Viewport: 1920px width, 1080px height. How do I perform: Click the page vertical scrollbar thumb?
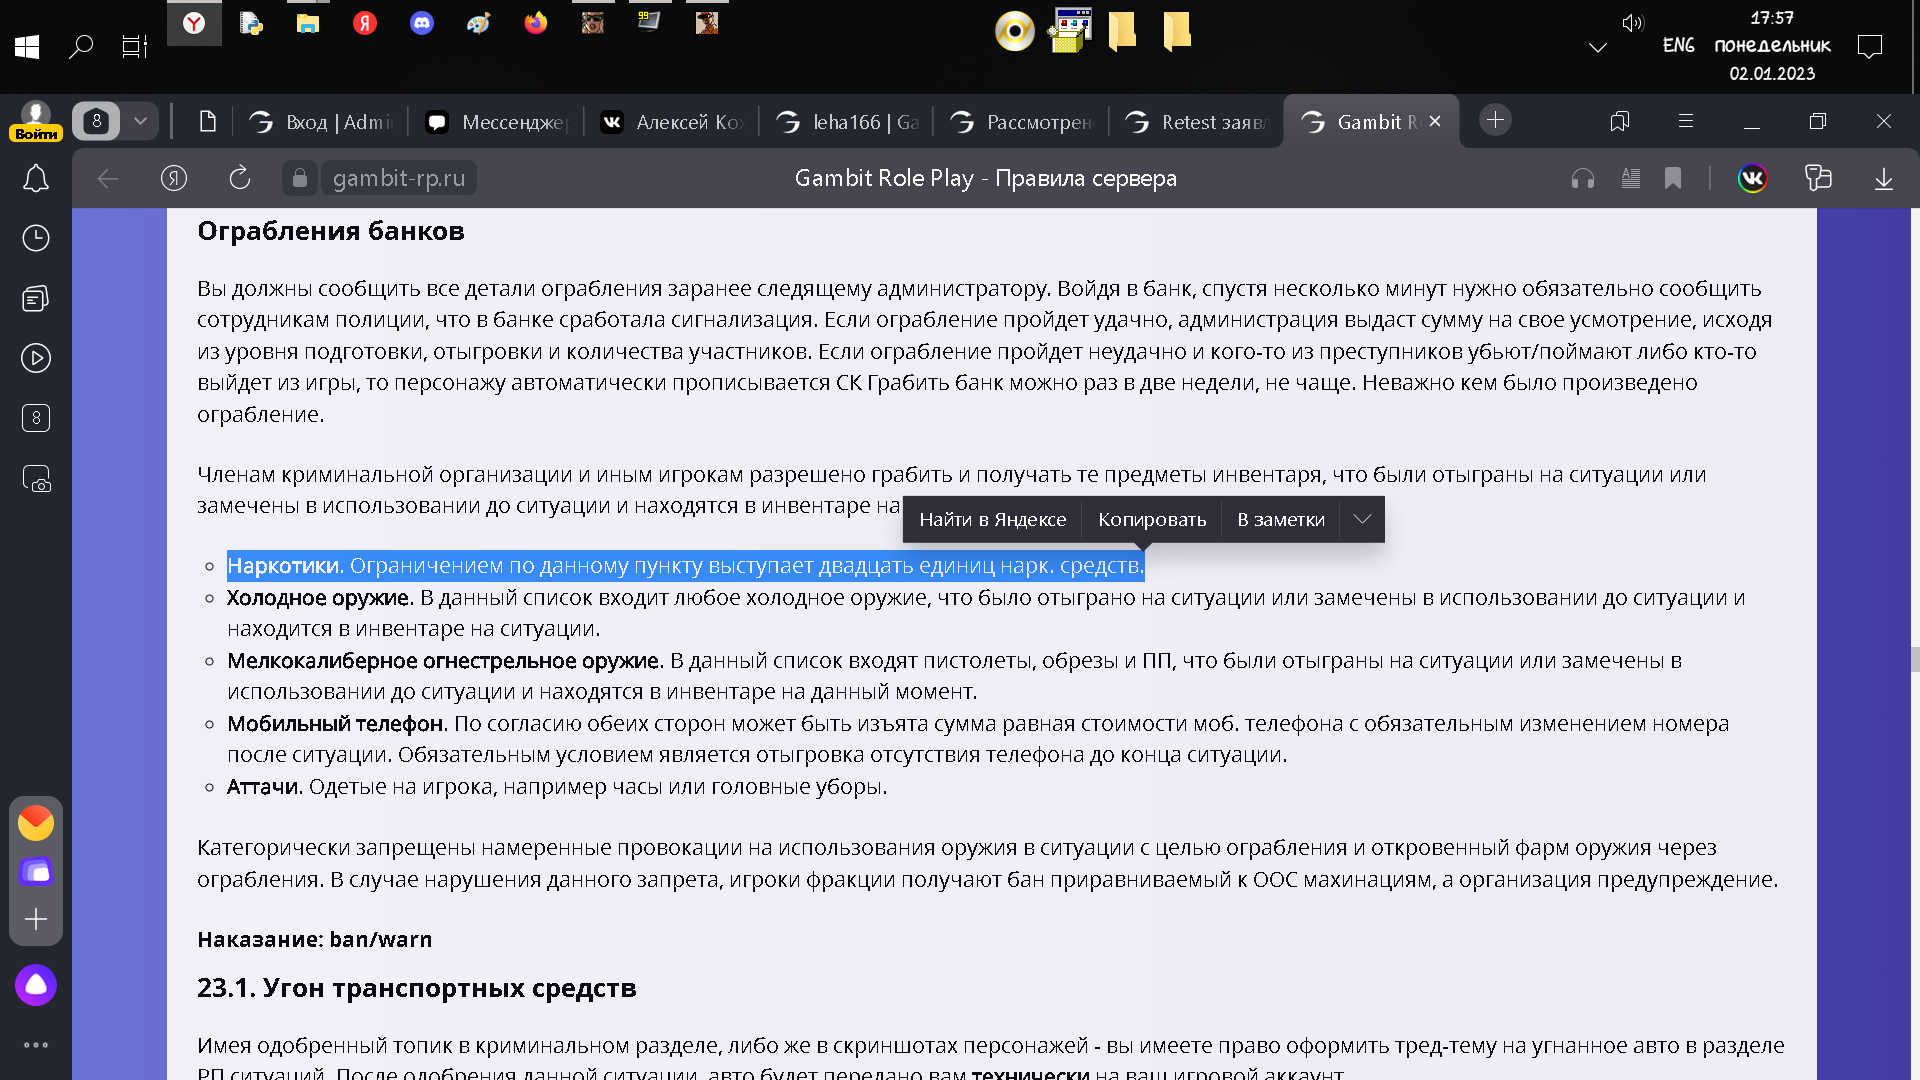point(1914,659)
